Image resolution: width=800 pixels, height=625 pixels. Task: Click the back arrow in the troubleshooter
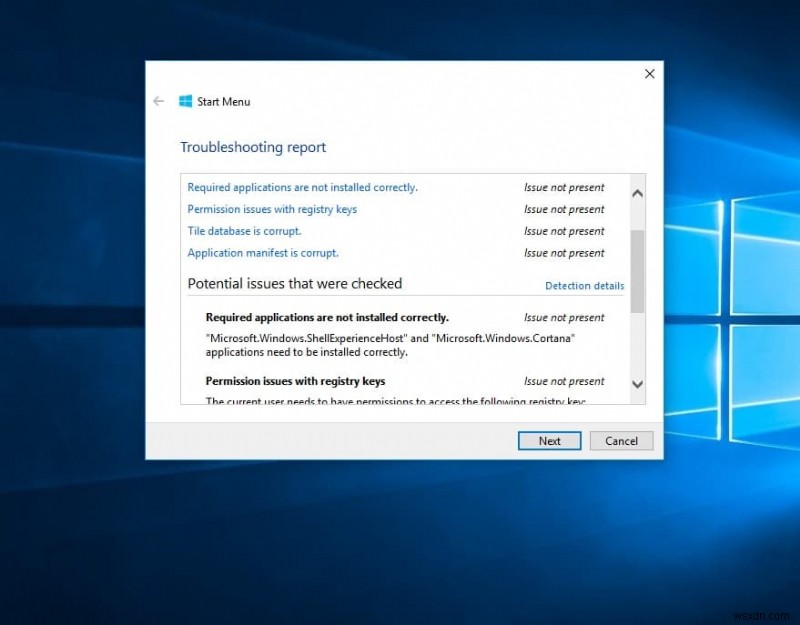pos(159,101)
